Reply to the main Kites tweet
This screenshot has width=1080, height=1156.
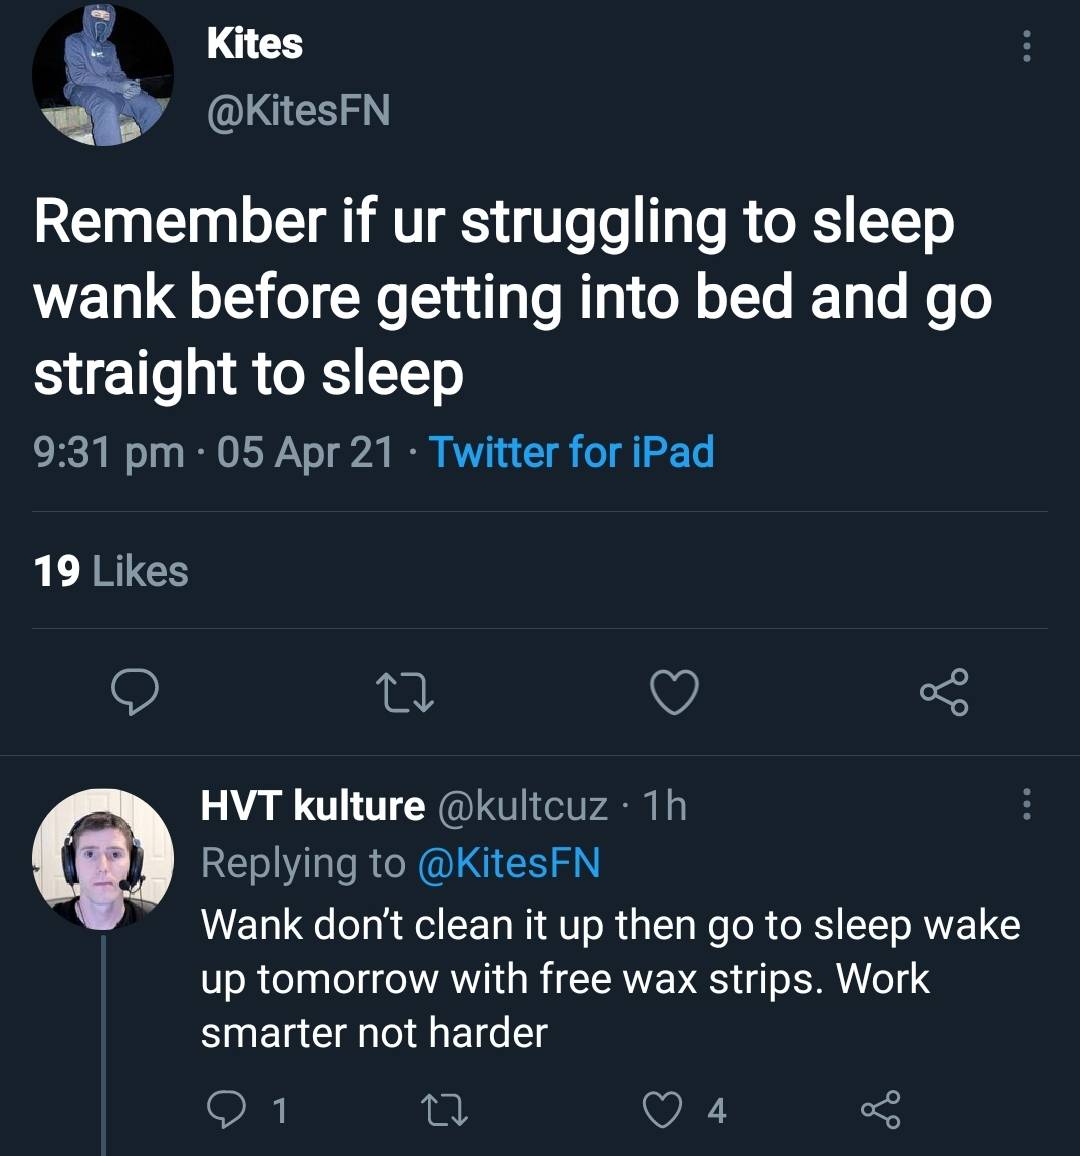click(133, 692)
